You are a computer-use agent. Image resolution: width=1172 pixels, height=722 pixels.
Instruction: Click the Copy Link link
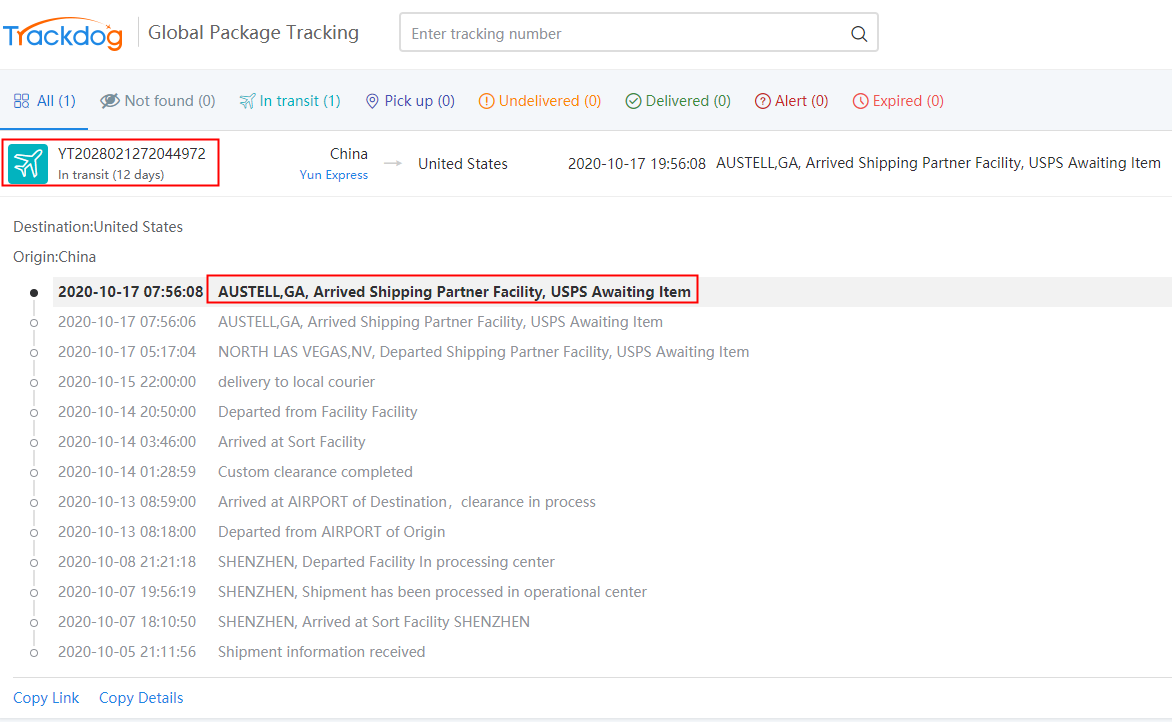[46, 698]
